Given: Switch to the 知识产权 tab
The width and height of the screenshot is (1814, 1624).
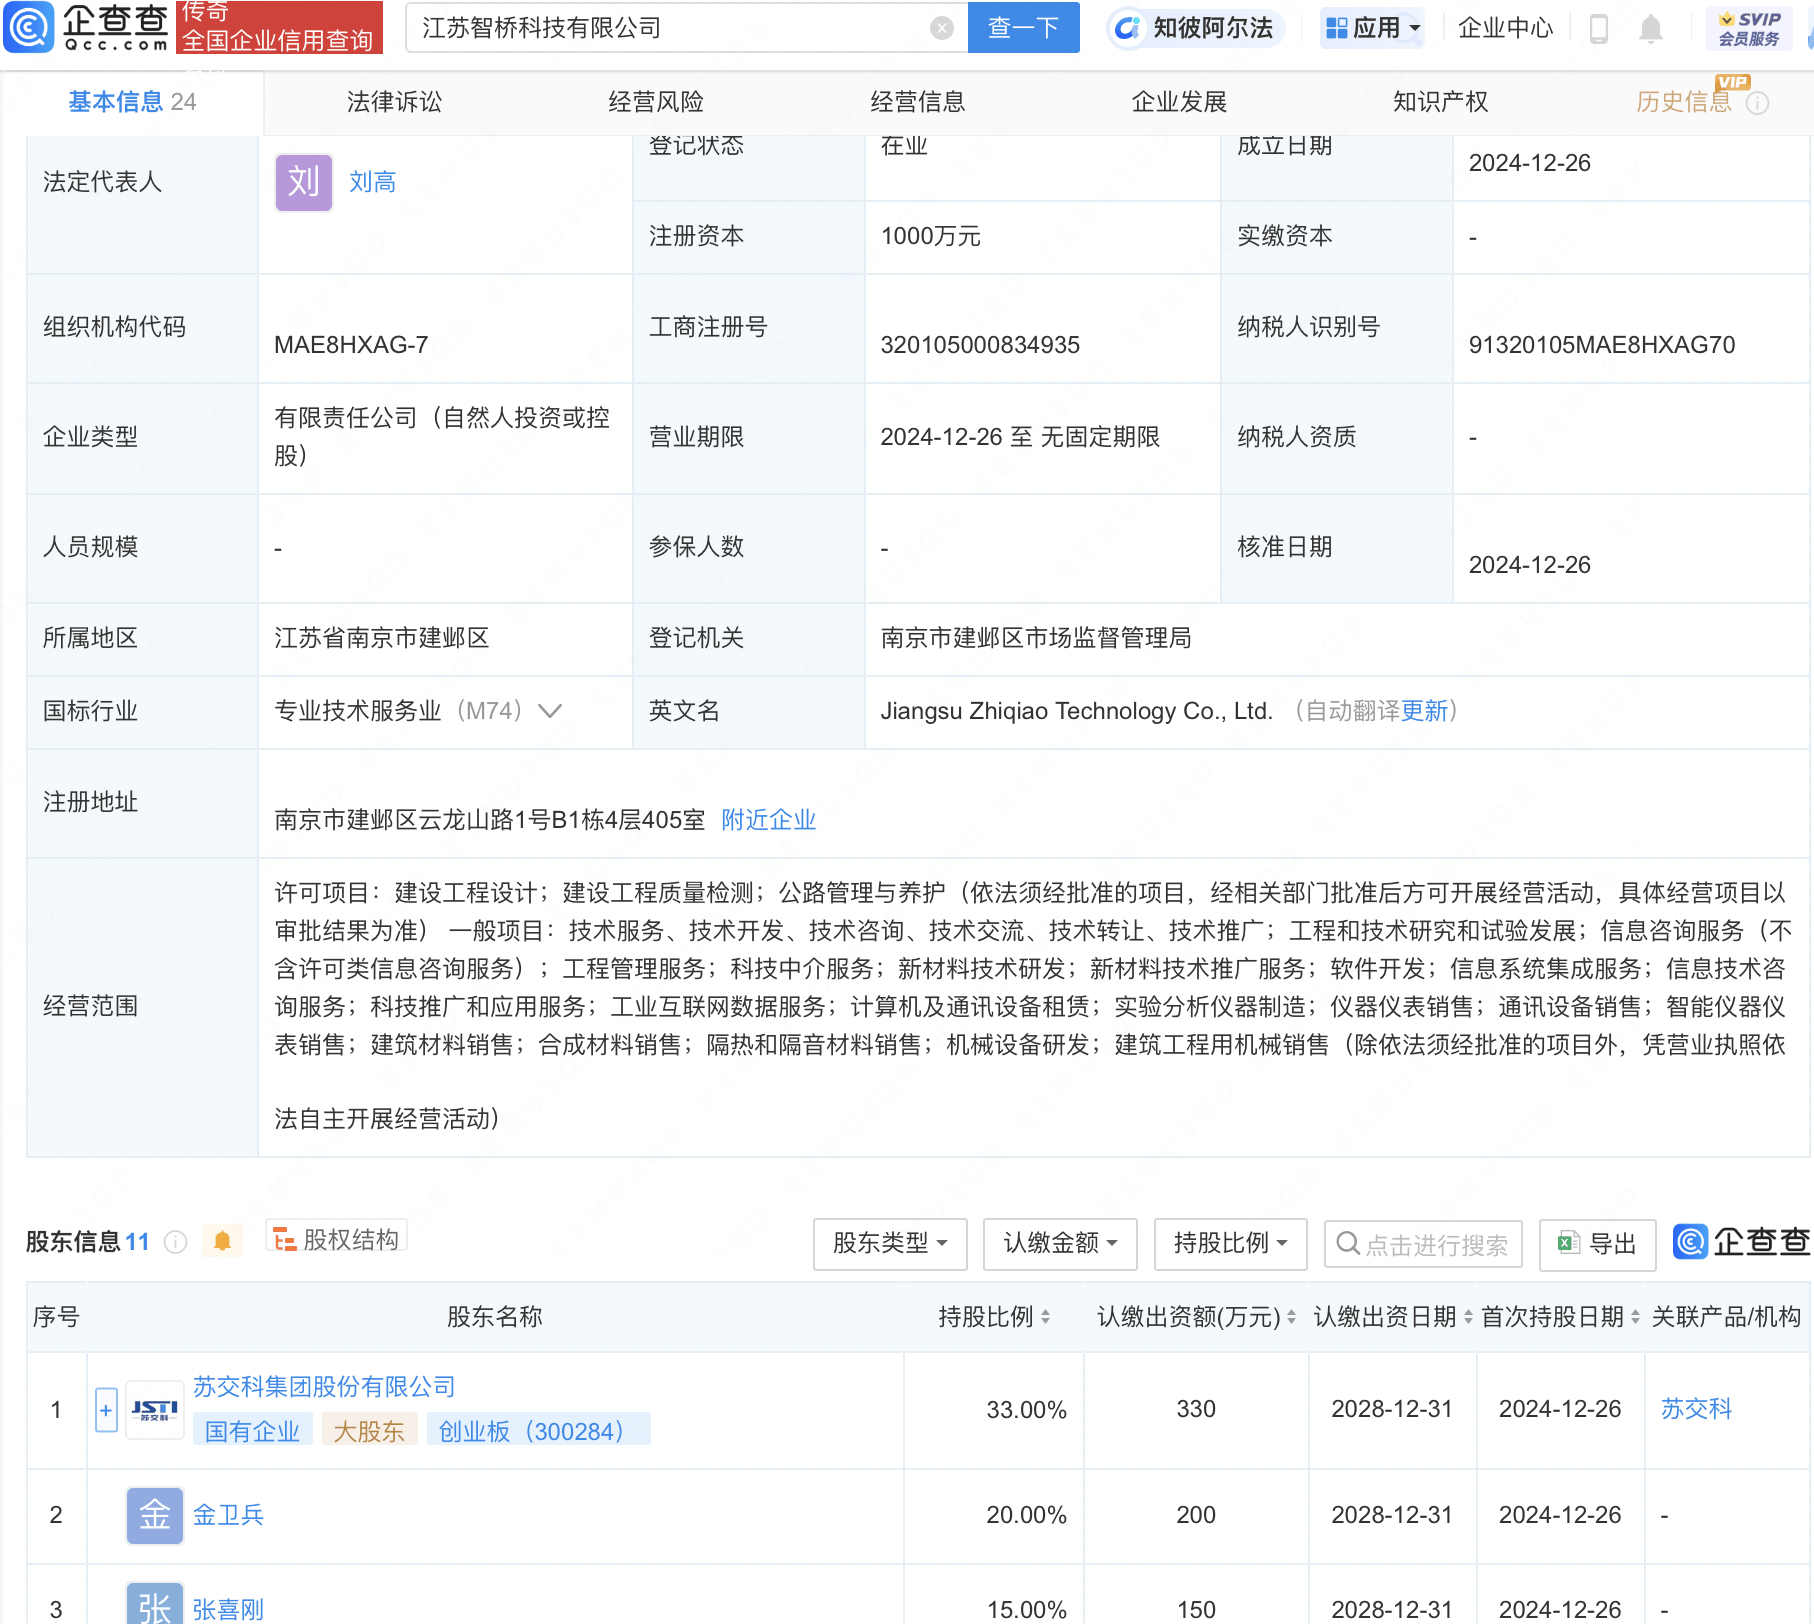Looking at the screenshot, I should [x=1441, y=102].
